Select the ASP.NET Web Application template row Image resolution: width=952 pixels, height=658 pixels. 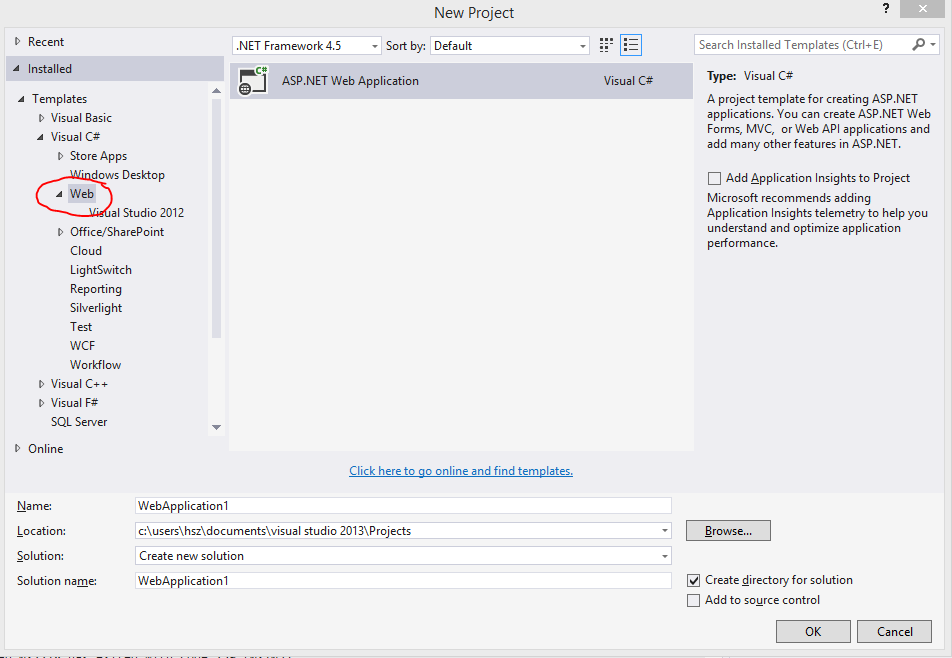tap(461, 81)
